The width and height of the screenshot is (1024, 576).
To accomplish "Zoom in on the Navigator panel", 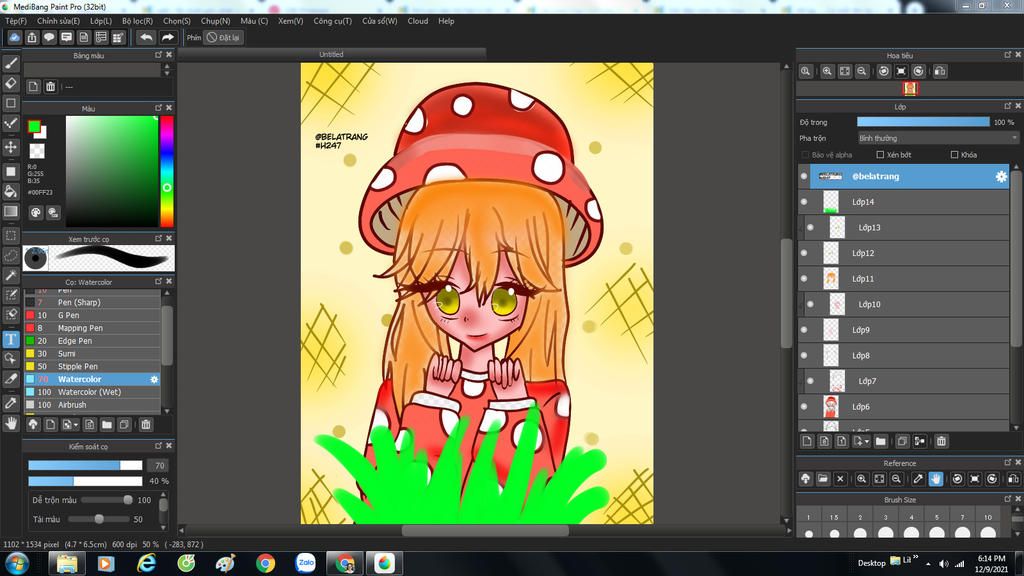I will [827, 71].
